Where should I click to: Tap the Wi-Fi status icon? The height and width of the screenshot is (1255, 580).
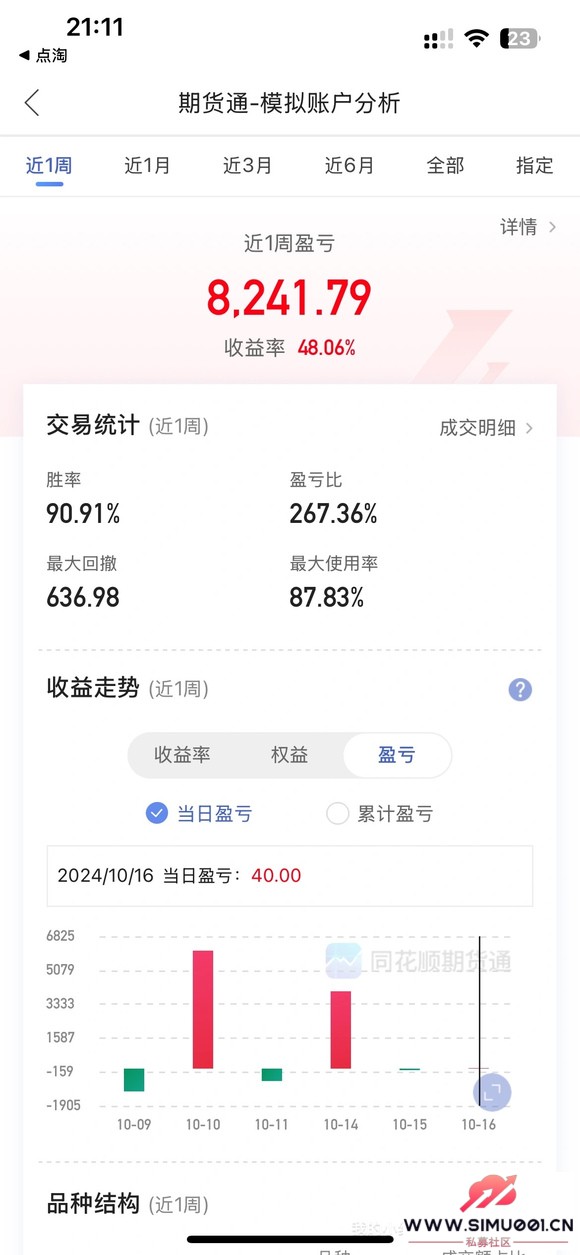[477, 39]
